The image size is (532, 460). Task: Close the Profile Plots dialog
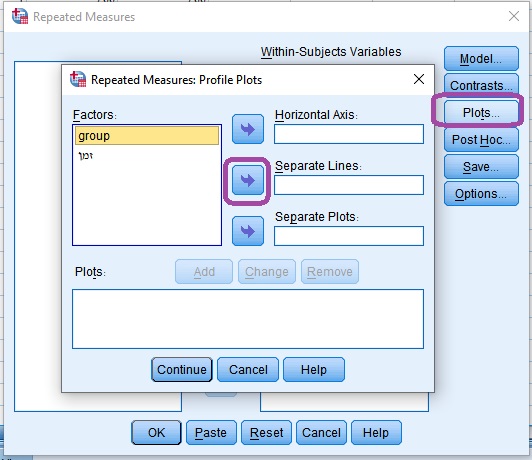pyautogui.click(x=419, y=79)
